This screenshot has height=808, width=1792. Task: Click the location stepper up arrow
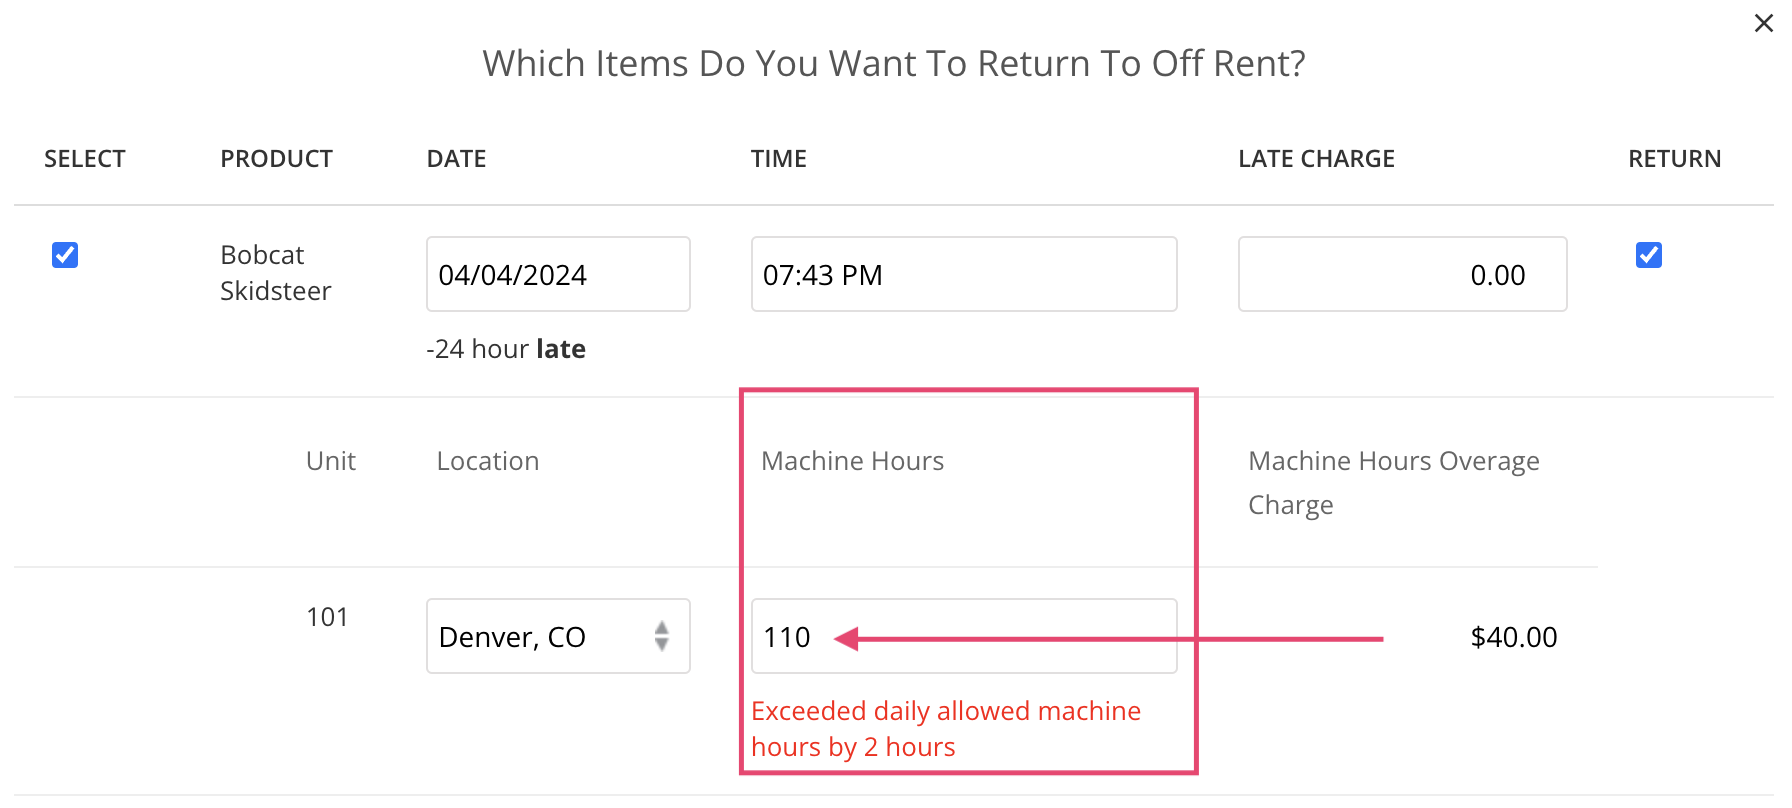point(663,629)
